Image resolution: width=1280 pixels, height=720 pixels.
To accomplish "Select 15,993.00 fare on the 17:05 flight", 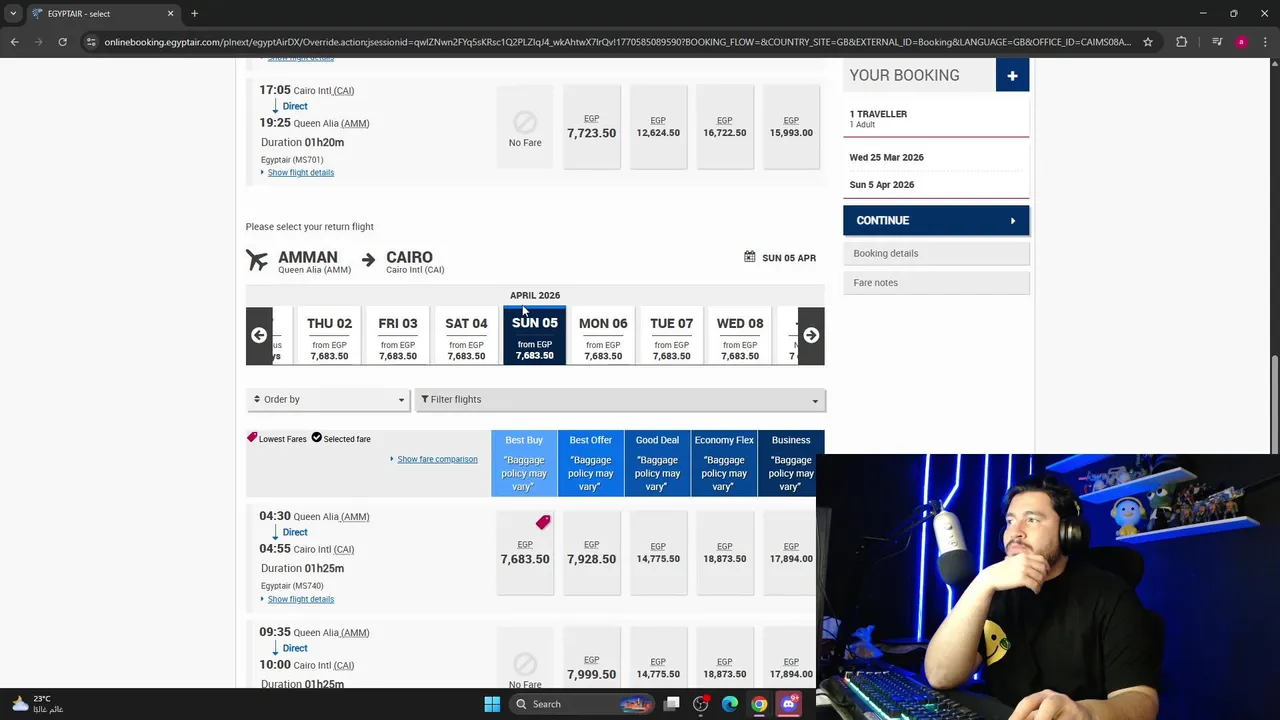I will (791, 127).
